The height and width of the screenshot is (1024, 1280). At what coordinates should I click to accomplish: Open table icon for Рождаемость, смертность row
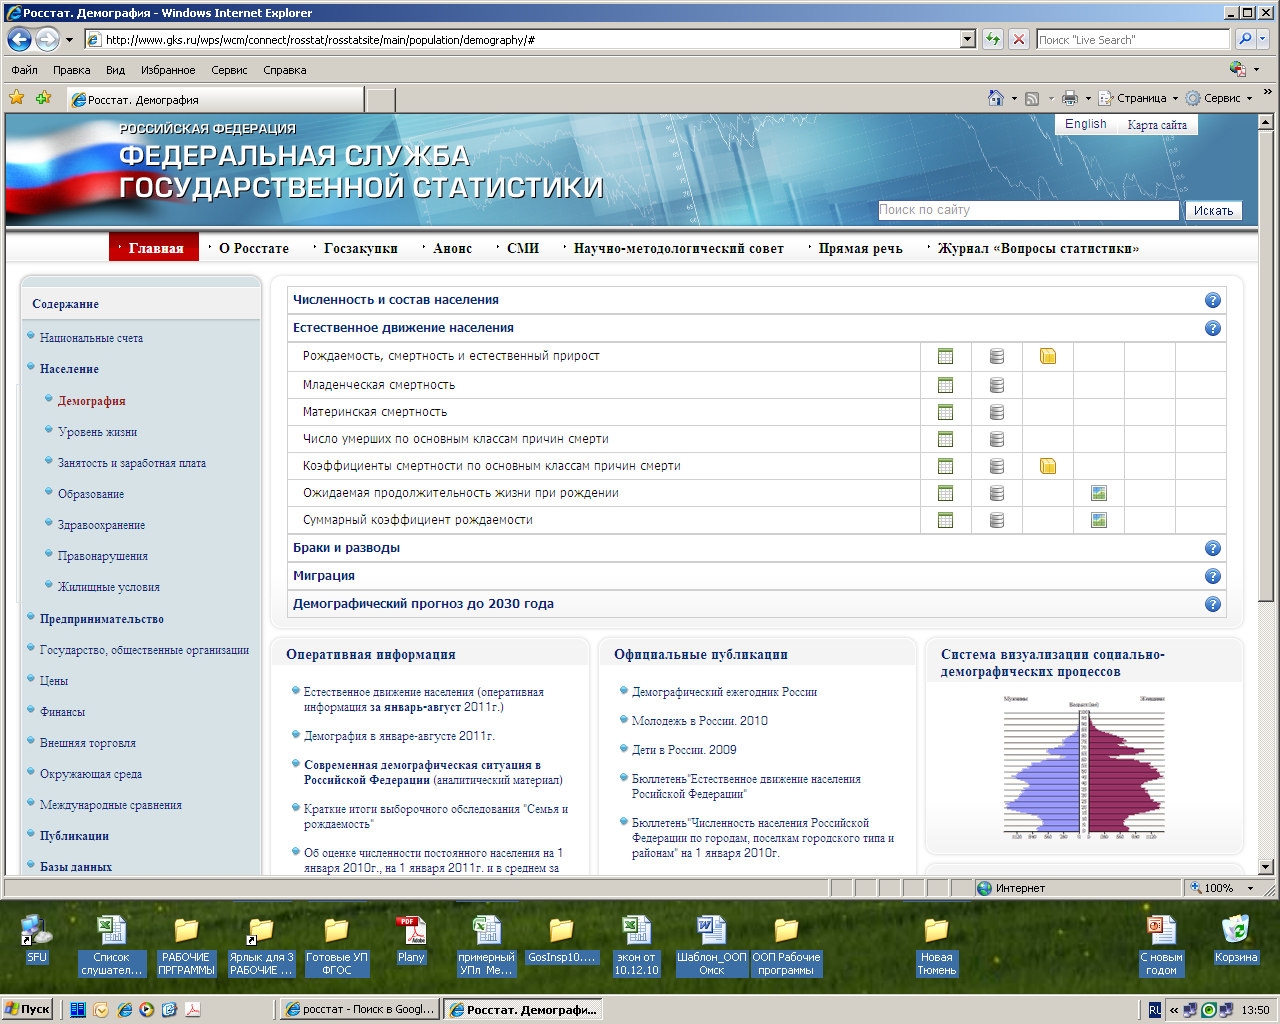click(945, 356)
